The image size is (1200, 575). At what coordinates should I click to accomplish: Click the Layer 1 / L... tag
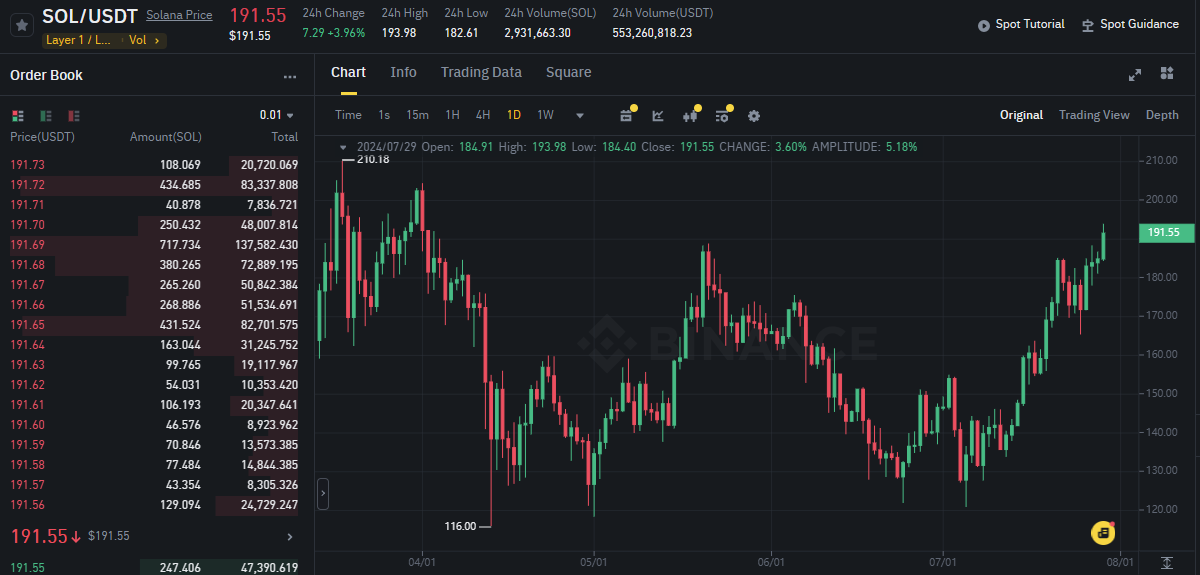pos(79,41)
